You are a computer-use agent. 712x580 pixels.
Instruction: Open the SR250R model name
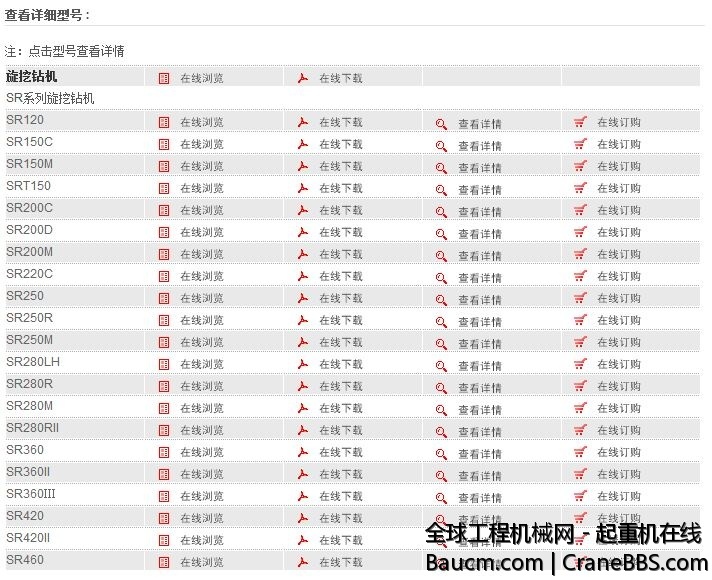[29, 318]
